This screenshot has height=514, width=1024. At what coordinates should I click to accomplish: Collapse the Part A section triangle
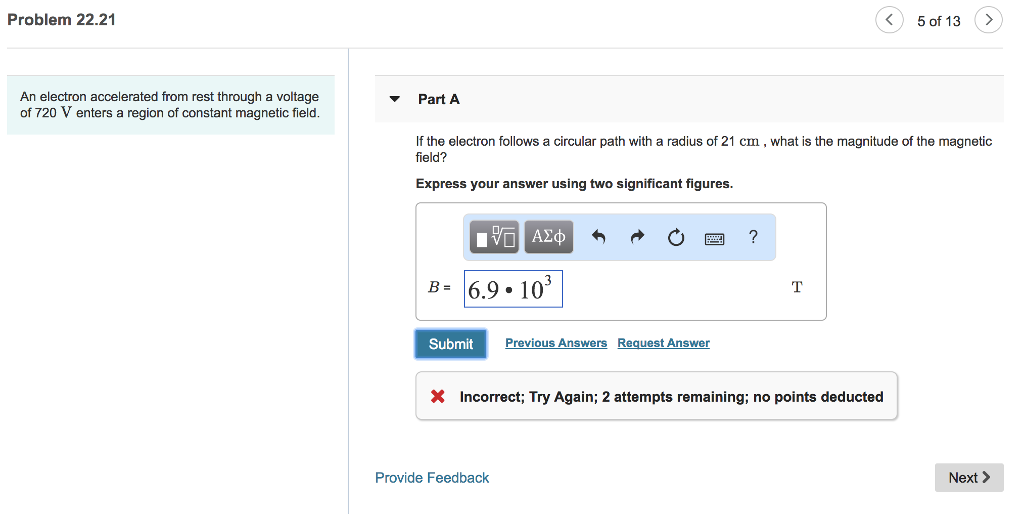pyautogui.click(x=395, y=99)
